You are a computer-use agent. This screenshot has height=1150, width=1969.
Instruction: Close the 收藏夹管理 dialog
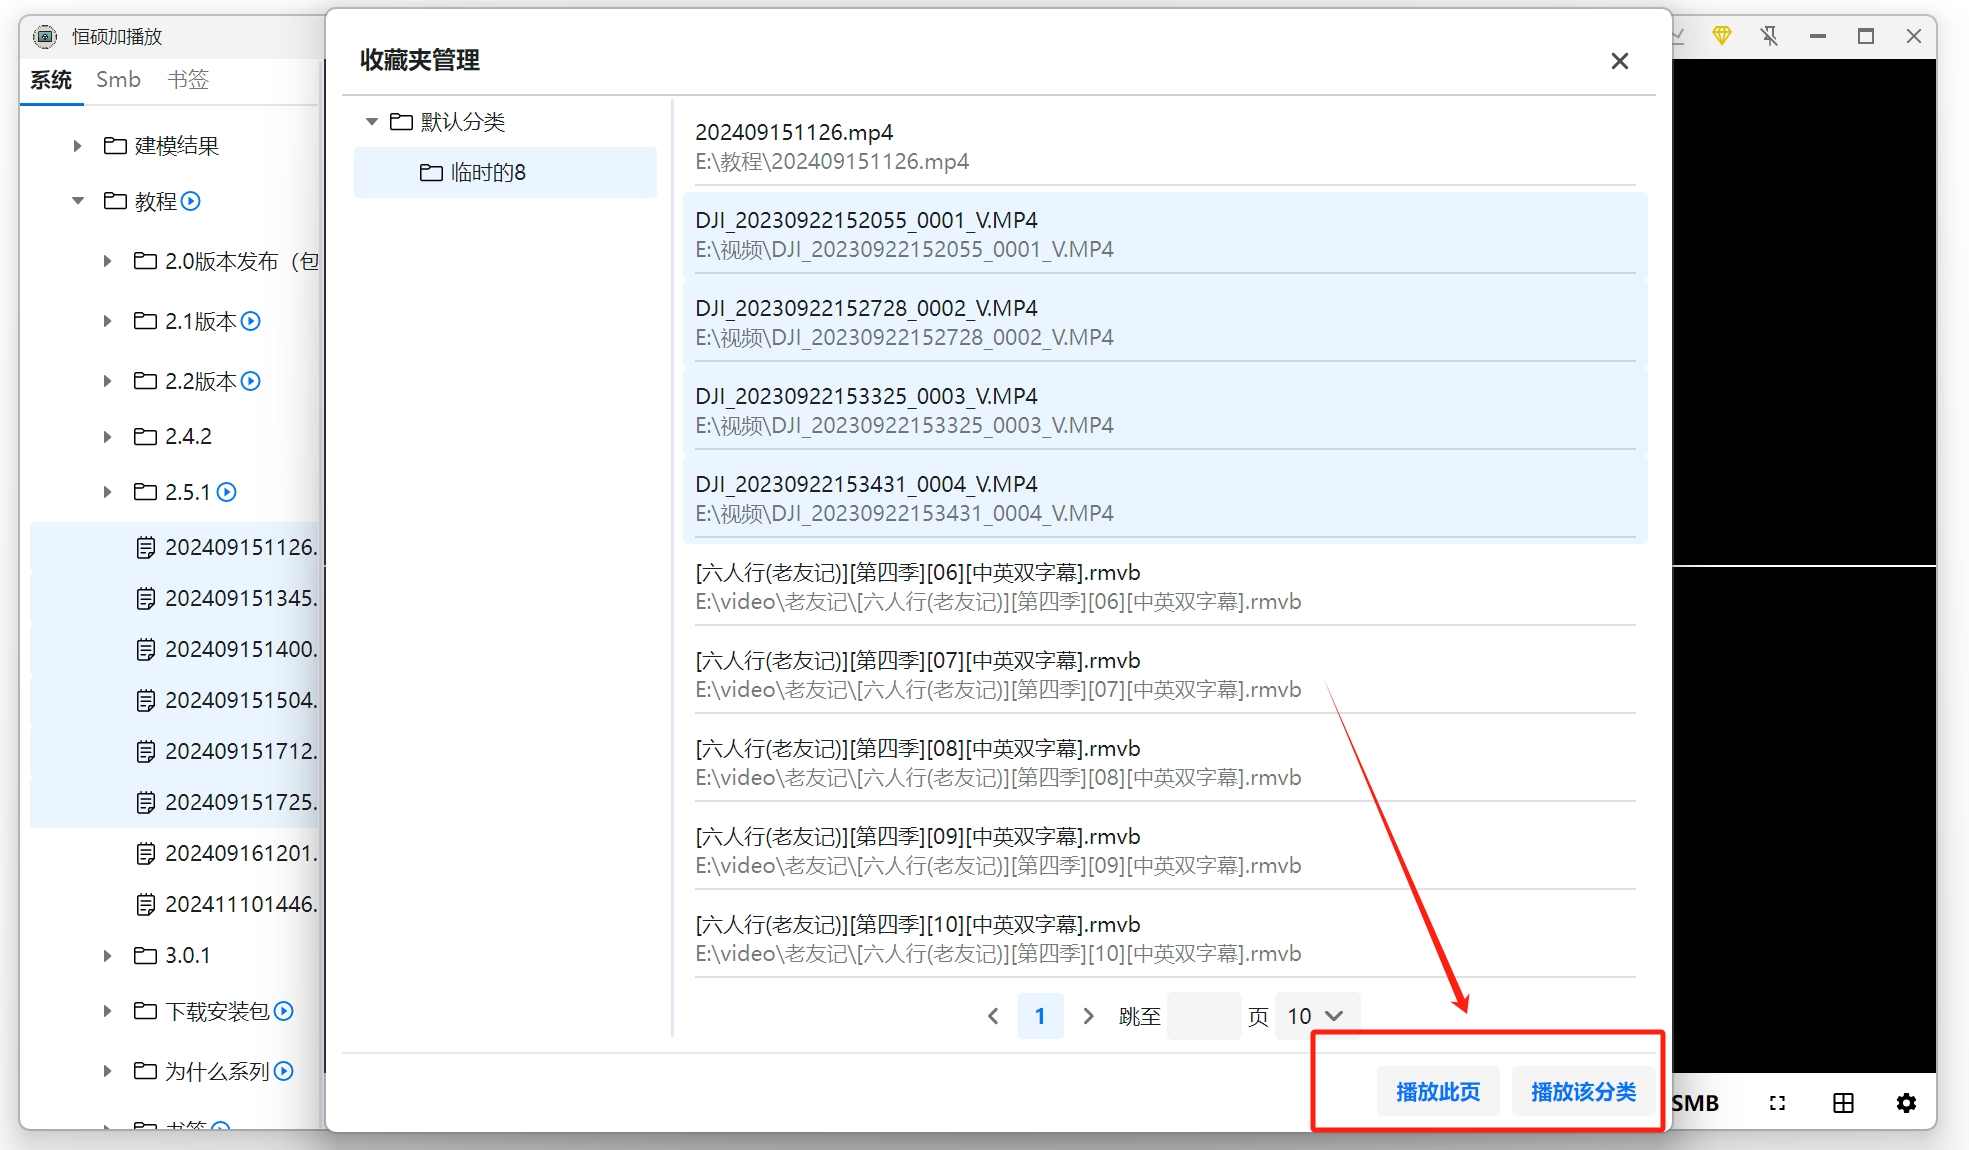point(1619,61)
